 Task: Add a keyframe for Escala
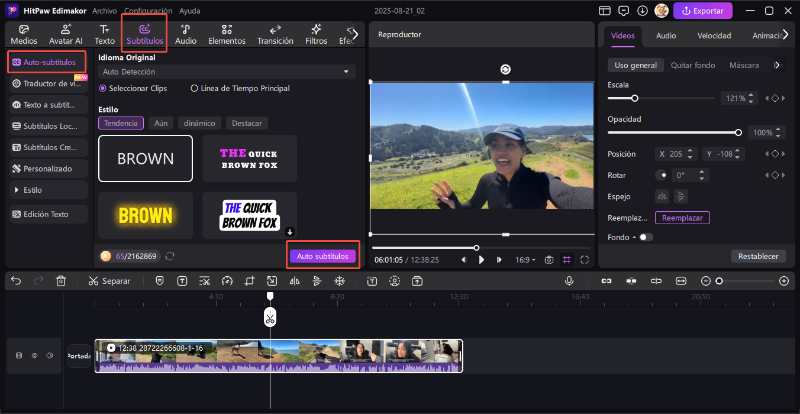coord(774,98)
